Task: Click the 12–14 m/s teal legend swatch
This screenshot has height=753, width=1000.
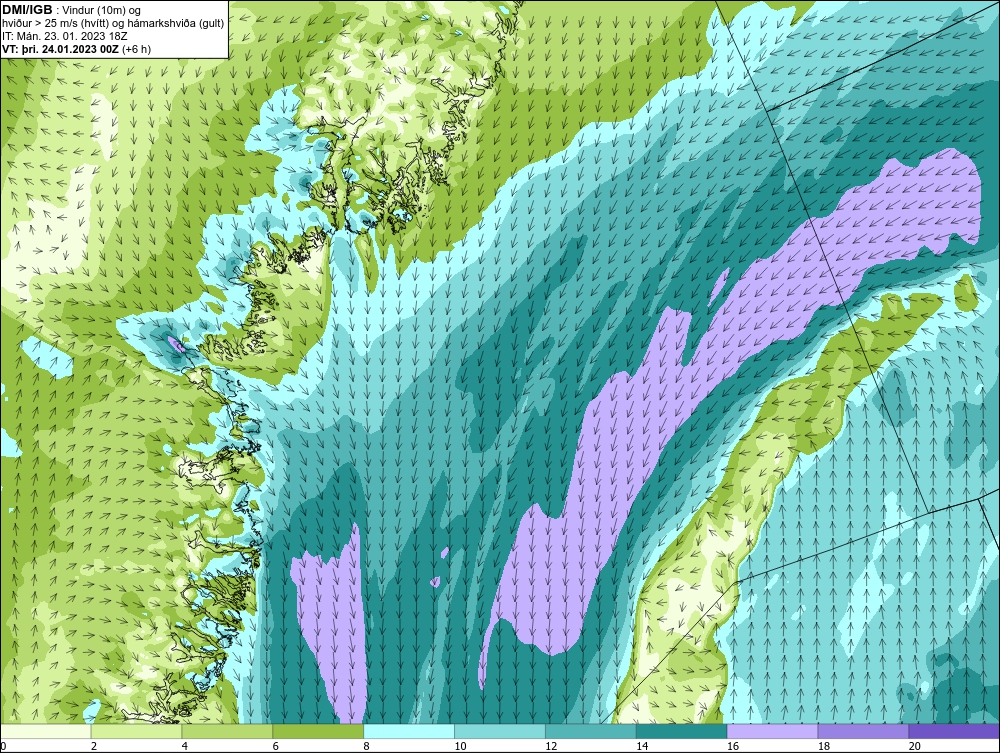Action: tap(591, 731)
